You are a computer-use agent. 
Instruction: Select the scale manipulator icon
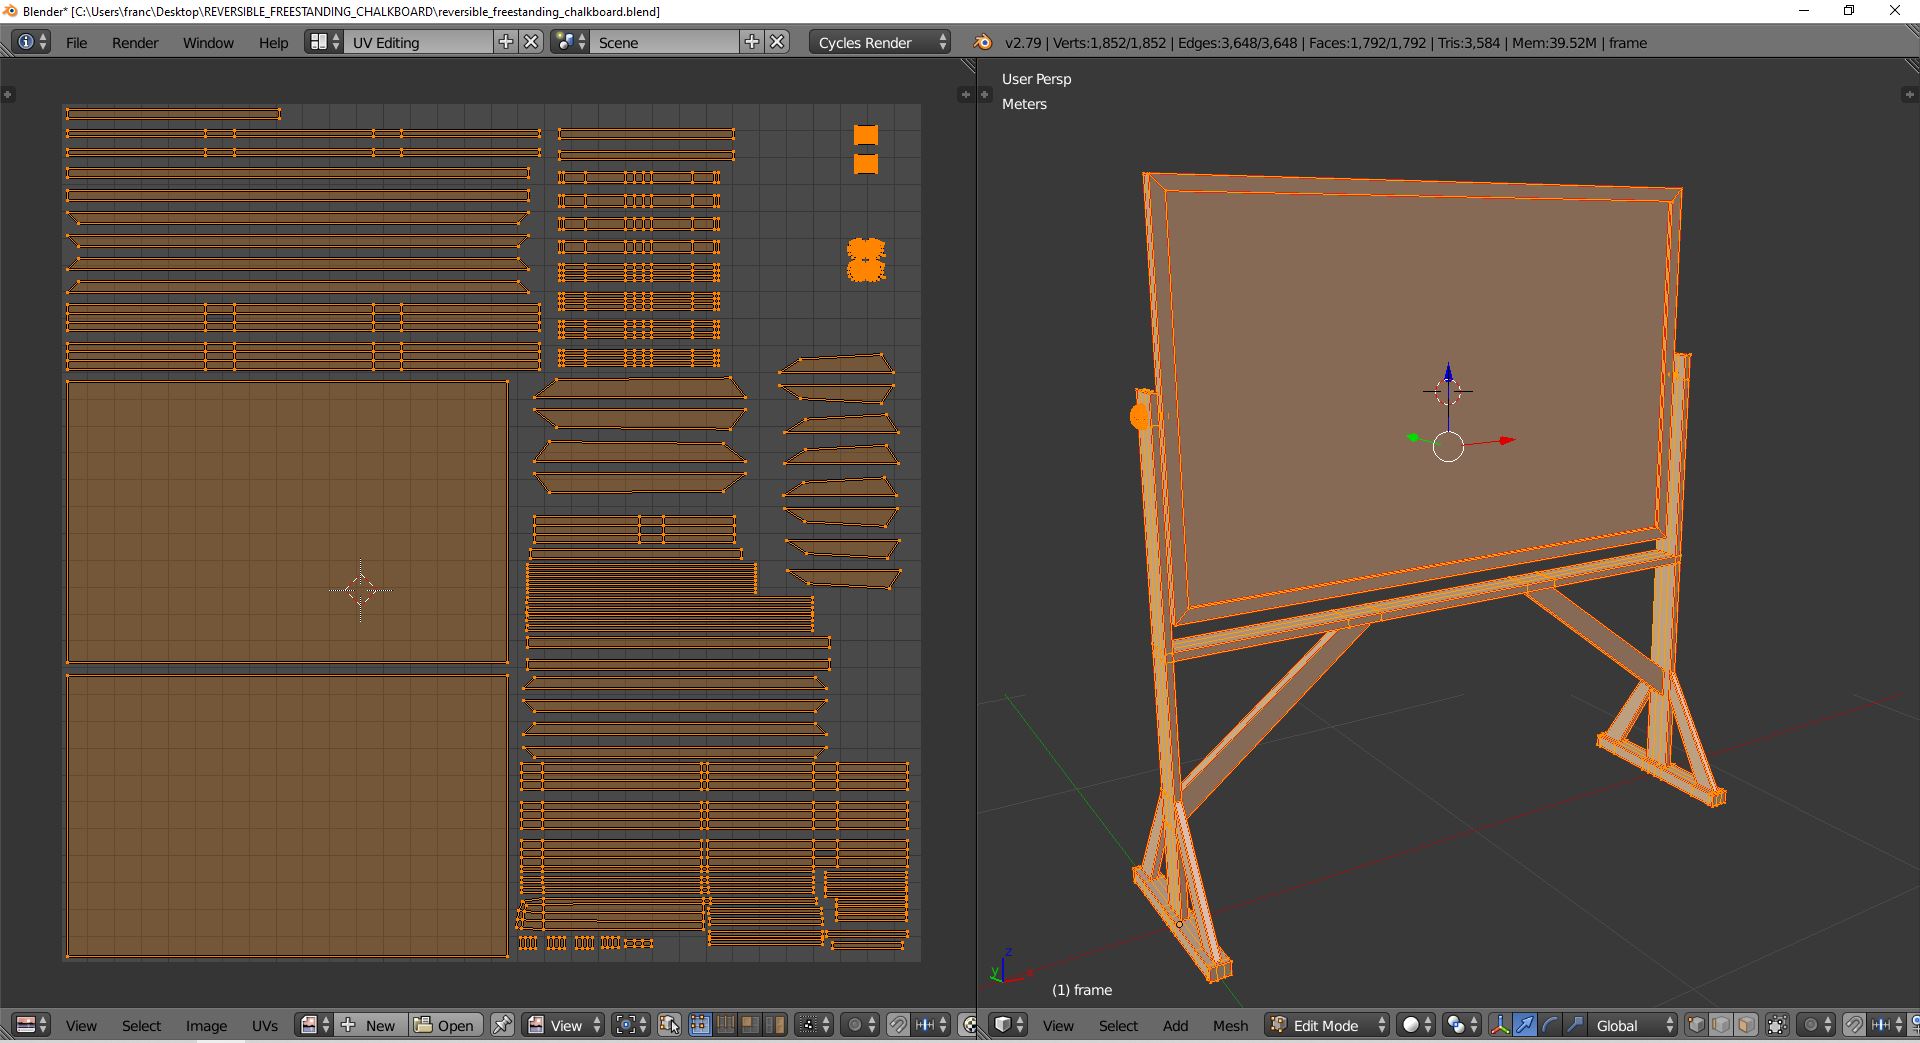pyautogui.click(x=1574, y=1025)
